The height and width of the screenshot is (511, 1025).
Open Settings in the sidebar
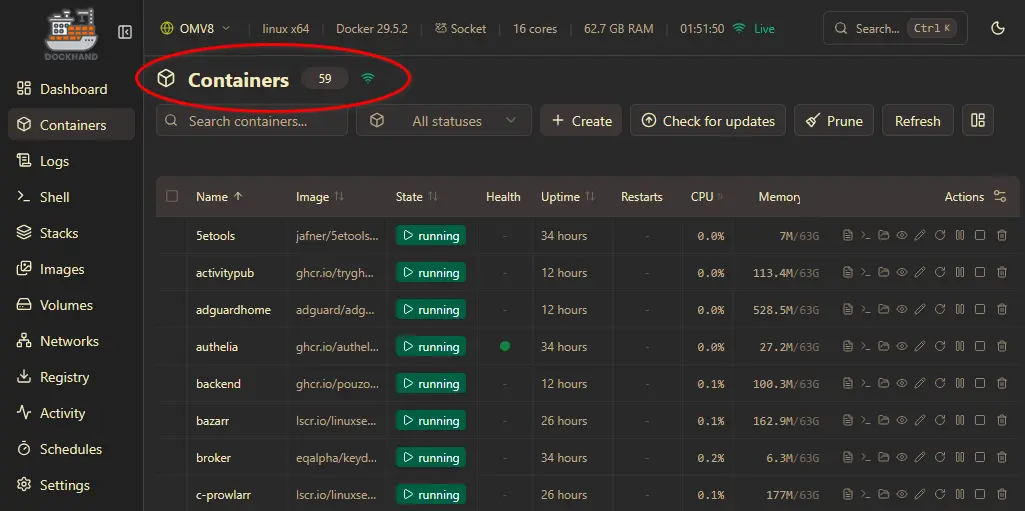[71, 485]
